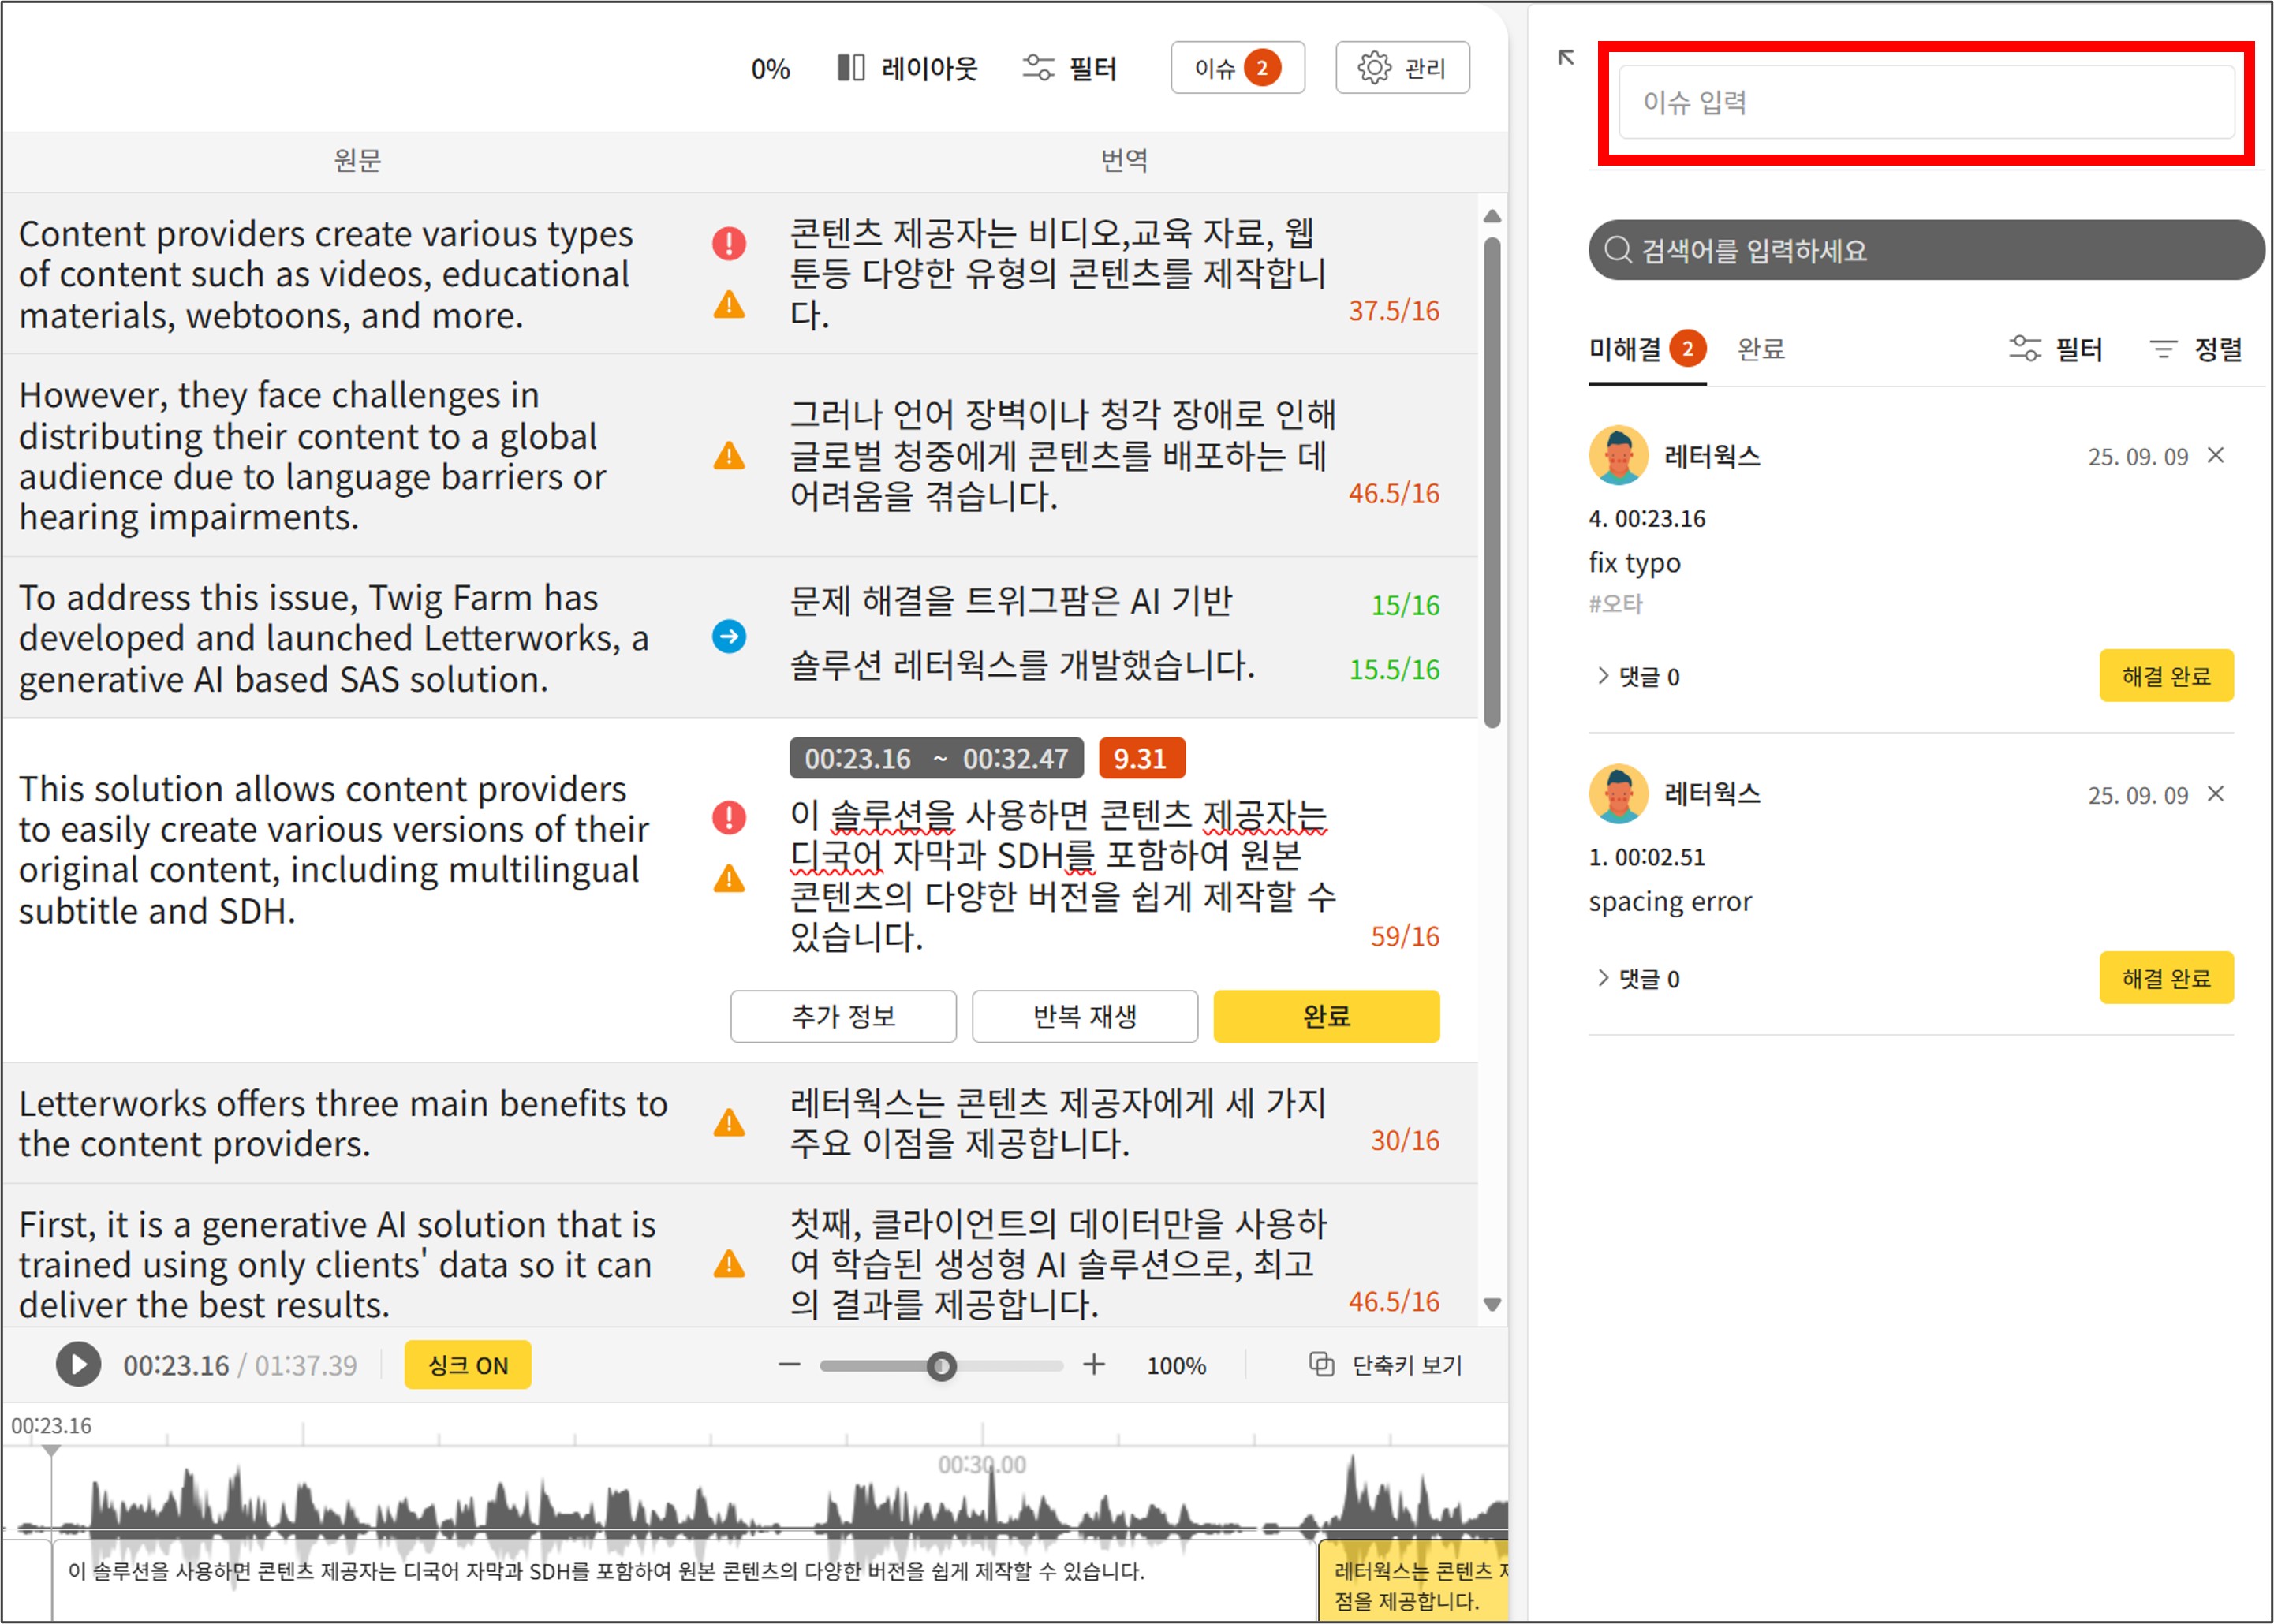This screenshot has width=2274, height=1624.
Task: Click the play button in the audio controls
Action: pos(78,1364)
